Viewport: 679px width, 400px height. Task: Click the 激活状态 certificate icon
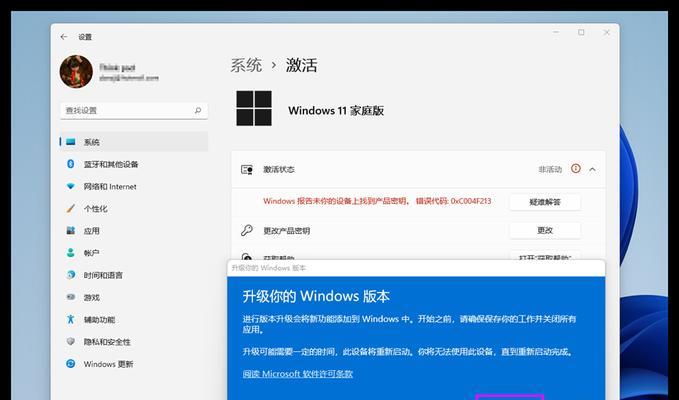(x=247, y=170)
